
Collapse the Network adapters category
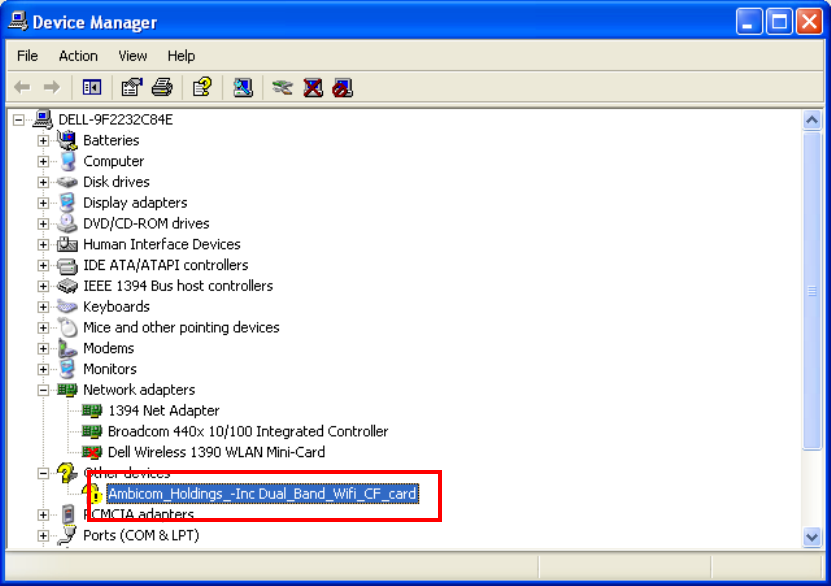43,390
